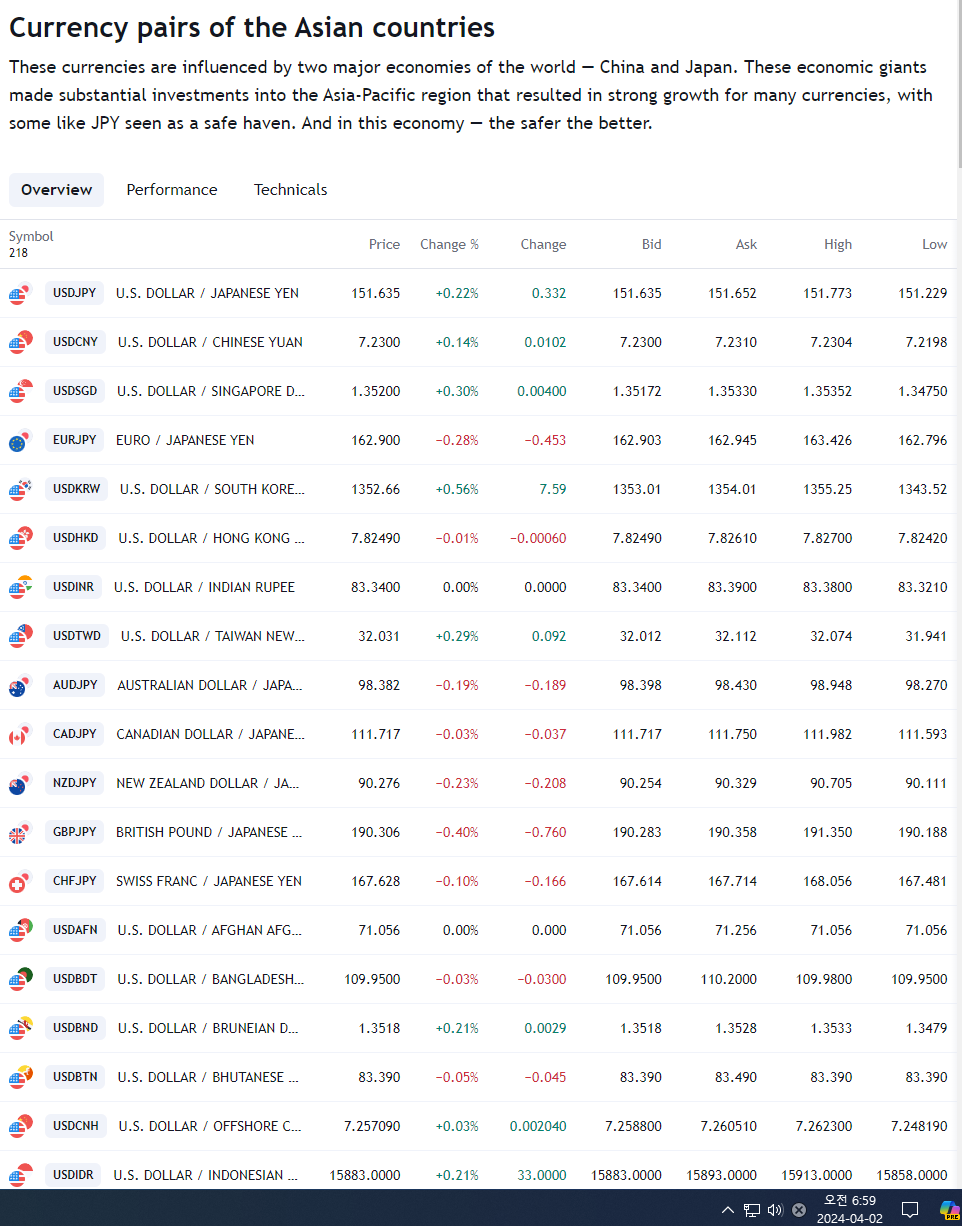Open the USDHKD ticker link
Image resolution: width=962 pixels, height=1226 pixels.
75,538
